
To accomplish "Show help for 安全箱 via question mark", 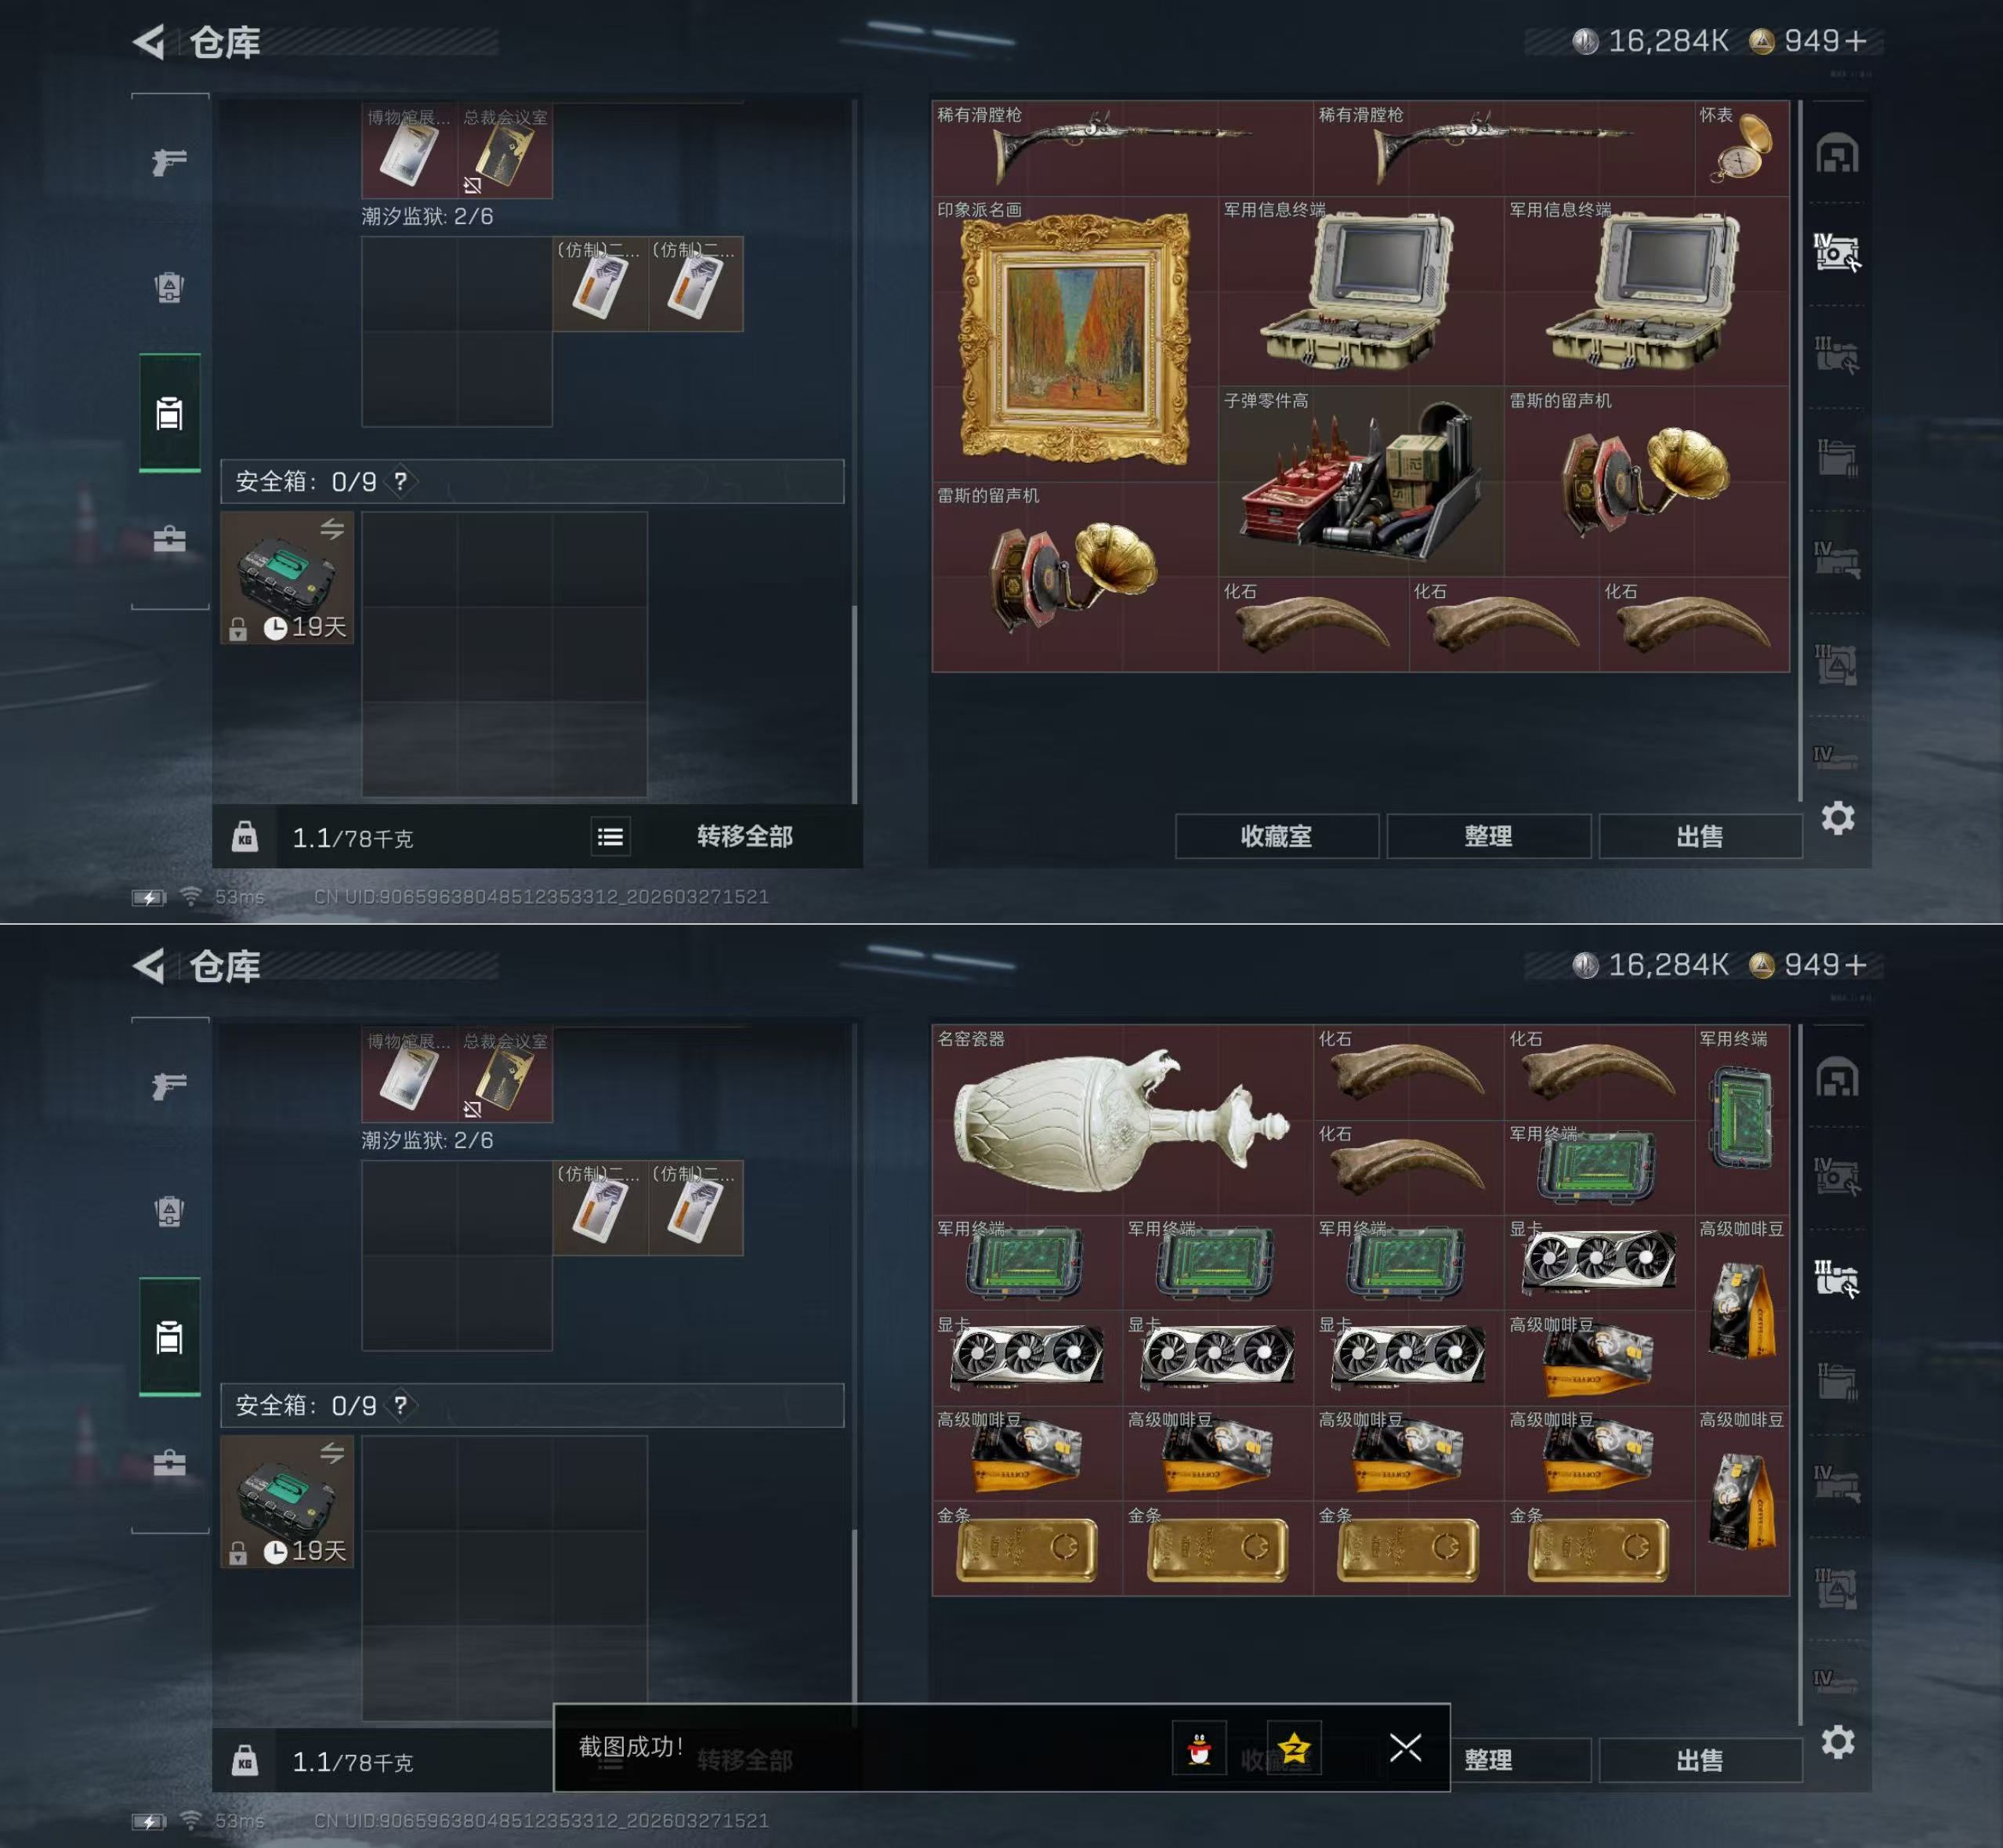I will tap(400, 481).
